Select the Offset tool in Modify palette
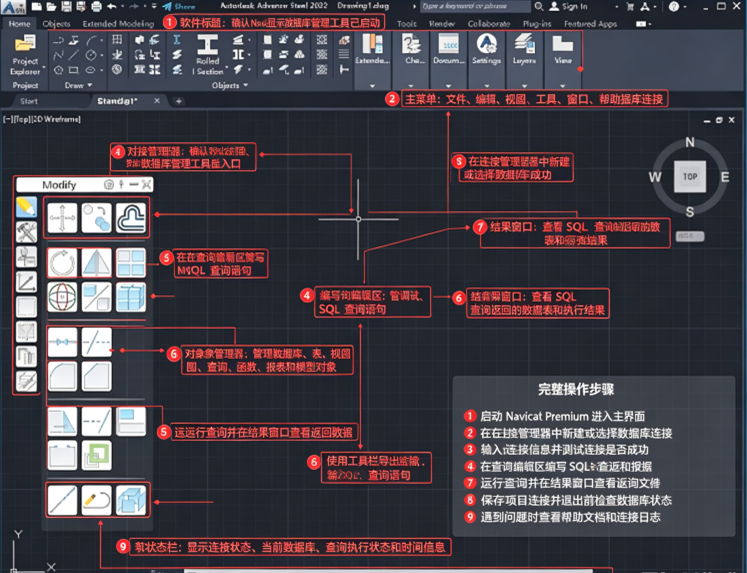The image size is (747, 573). pos(131,218)
